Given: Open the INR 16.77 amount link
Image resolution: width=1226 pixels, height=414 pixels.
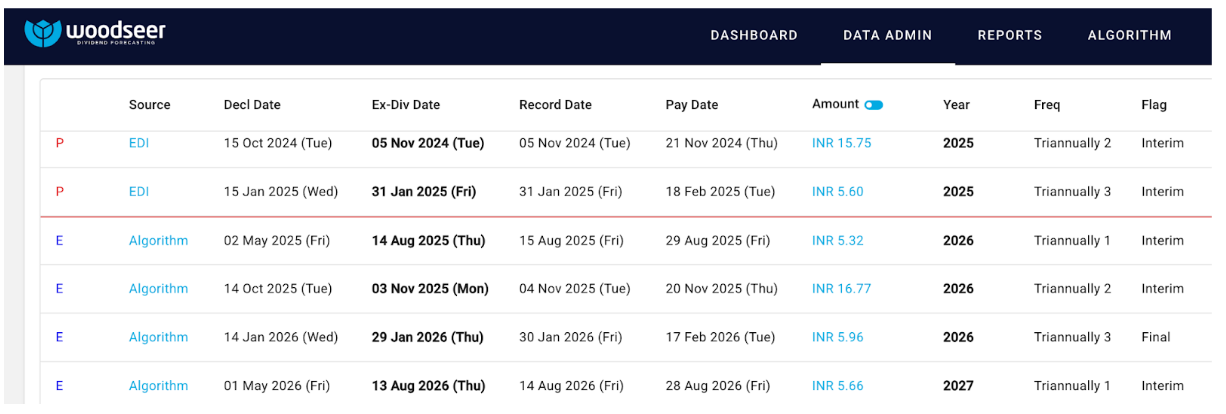Looking at the screenshot, I should 841,289.
